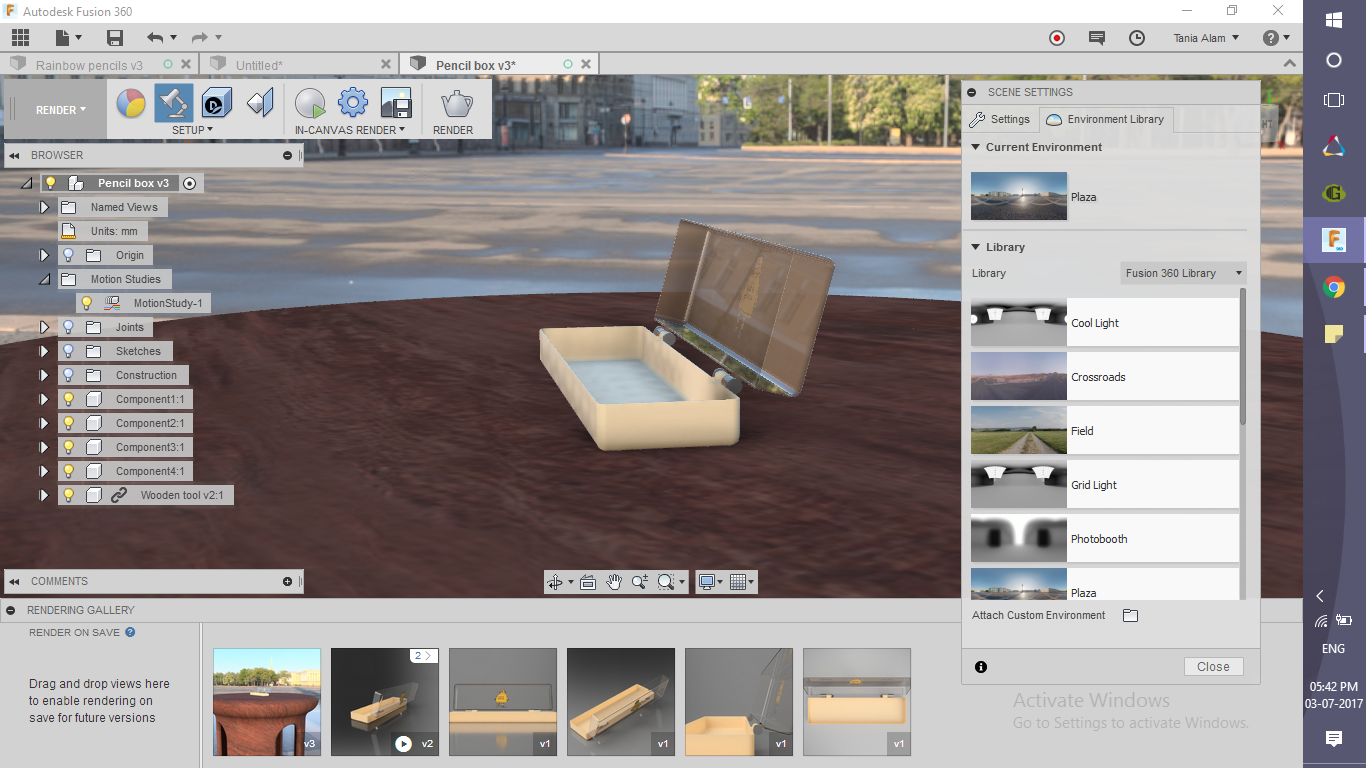Open the File menu icon
Viewport: 1366px width, 768px height.
(68, 38)
